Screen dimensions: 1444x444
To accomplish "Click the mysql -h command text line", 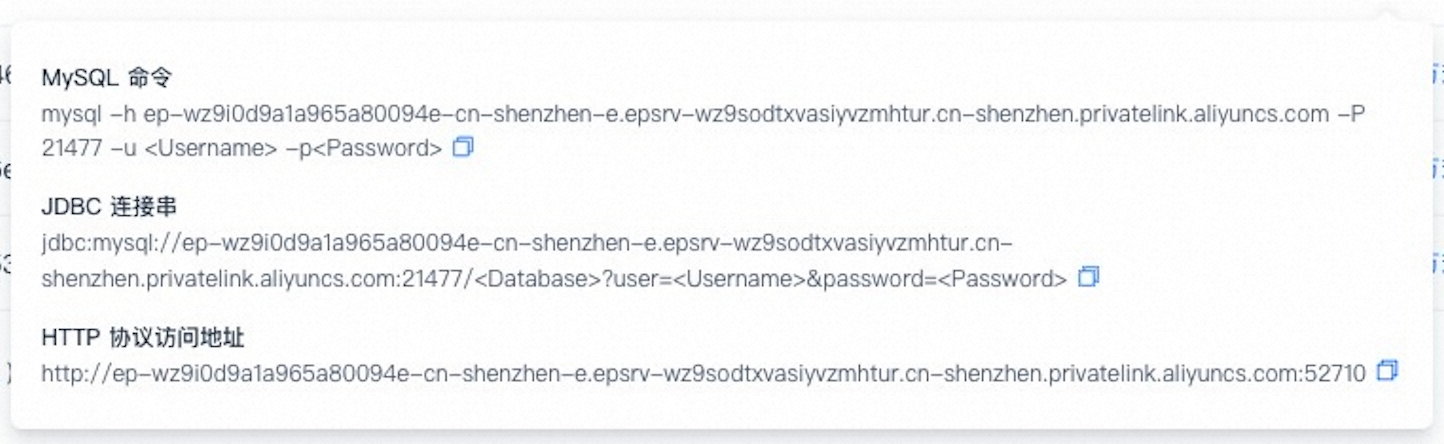I will (703, 114).
